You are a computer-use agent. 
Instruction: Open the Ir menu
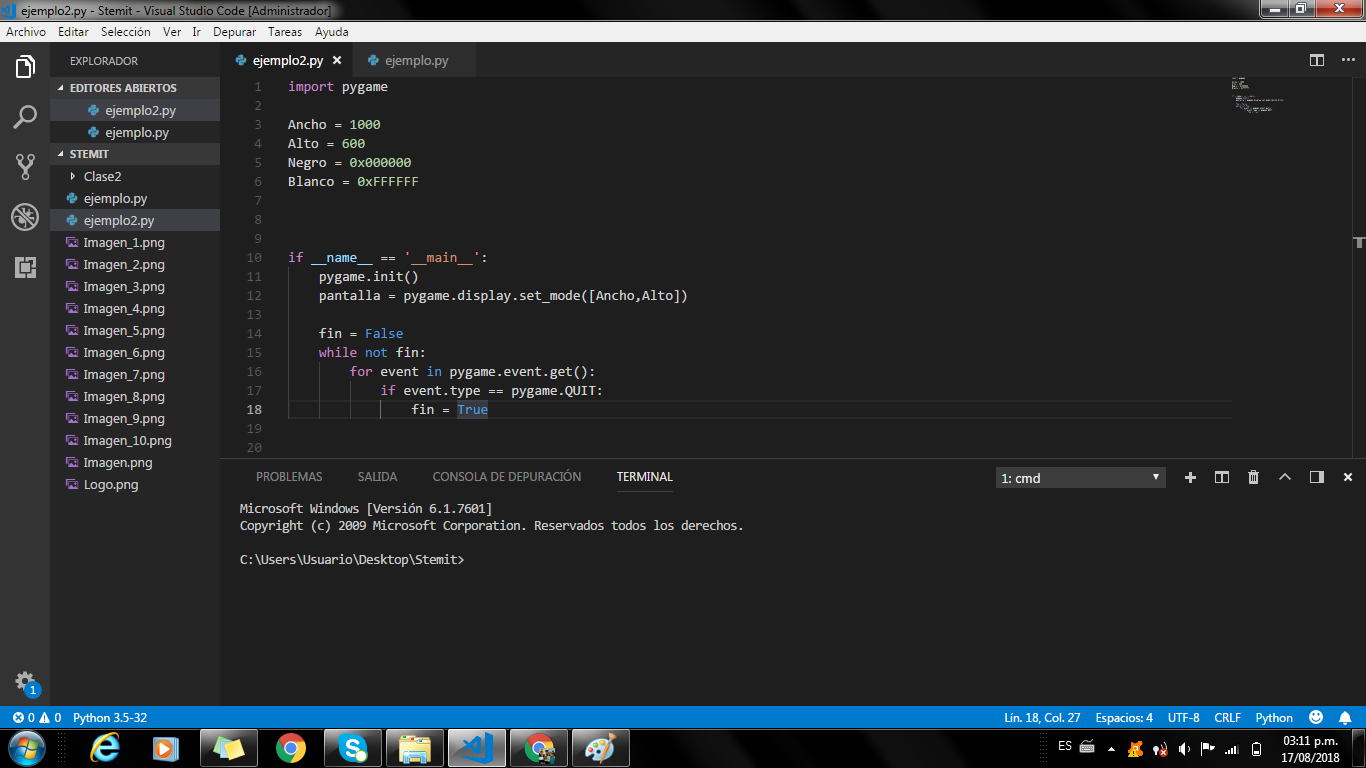(197, 32)
